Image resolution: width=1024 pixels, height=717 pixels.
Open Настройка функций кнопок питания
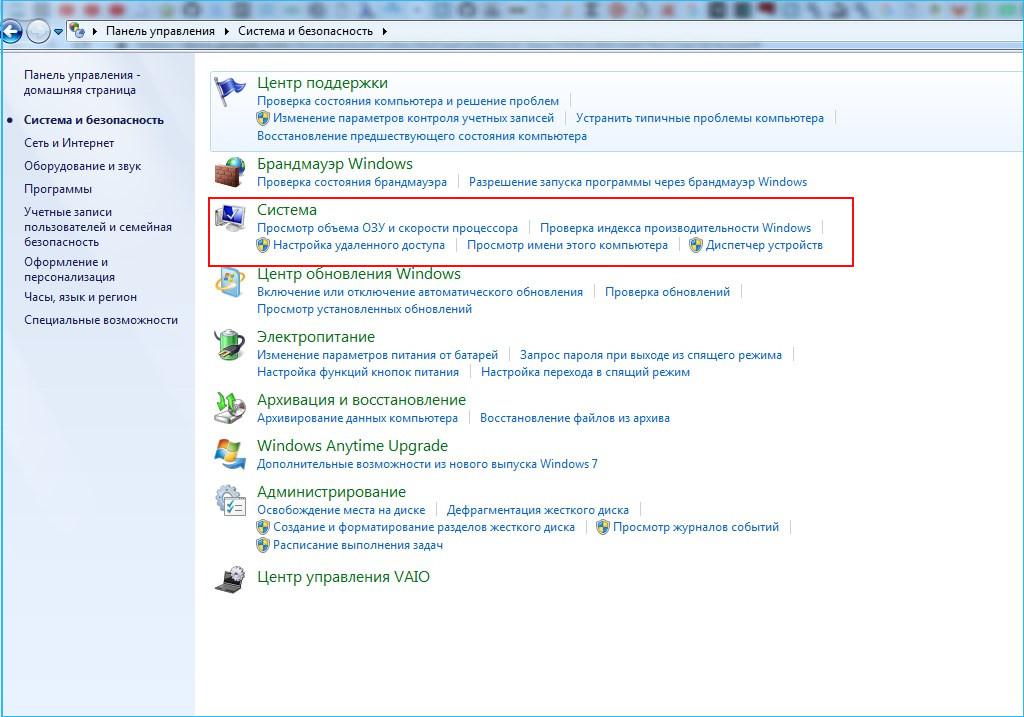pos(357,372)
